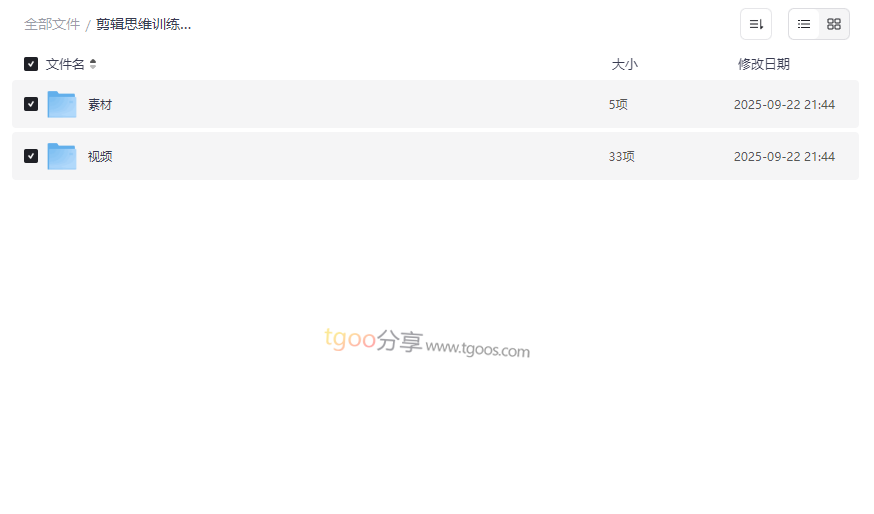Go to 全部文件 in breadcrumb
Image resolution: width=874 pixels, height=514 pixels.
[x=52, y=24]
